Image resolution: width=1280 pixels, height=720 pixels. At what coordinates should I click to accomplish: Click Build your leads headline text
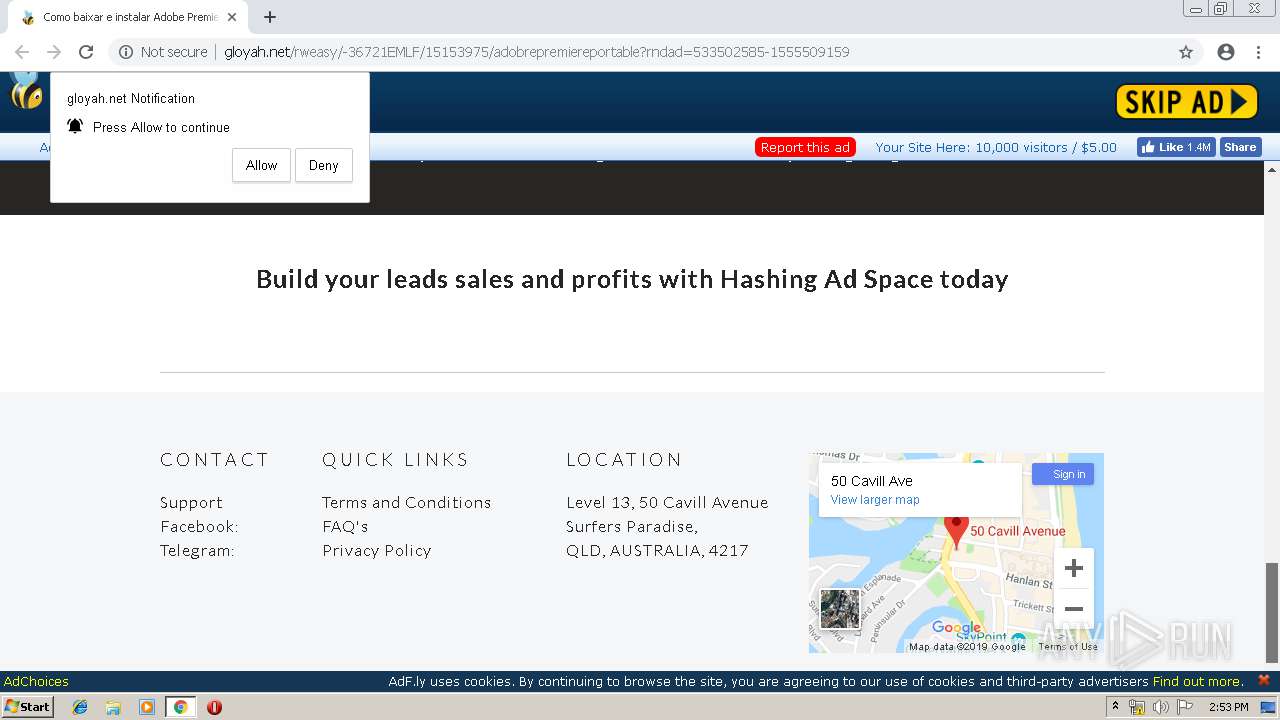click(632, 279)
